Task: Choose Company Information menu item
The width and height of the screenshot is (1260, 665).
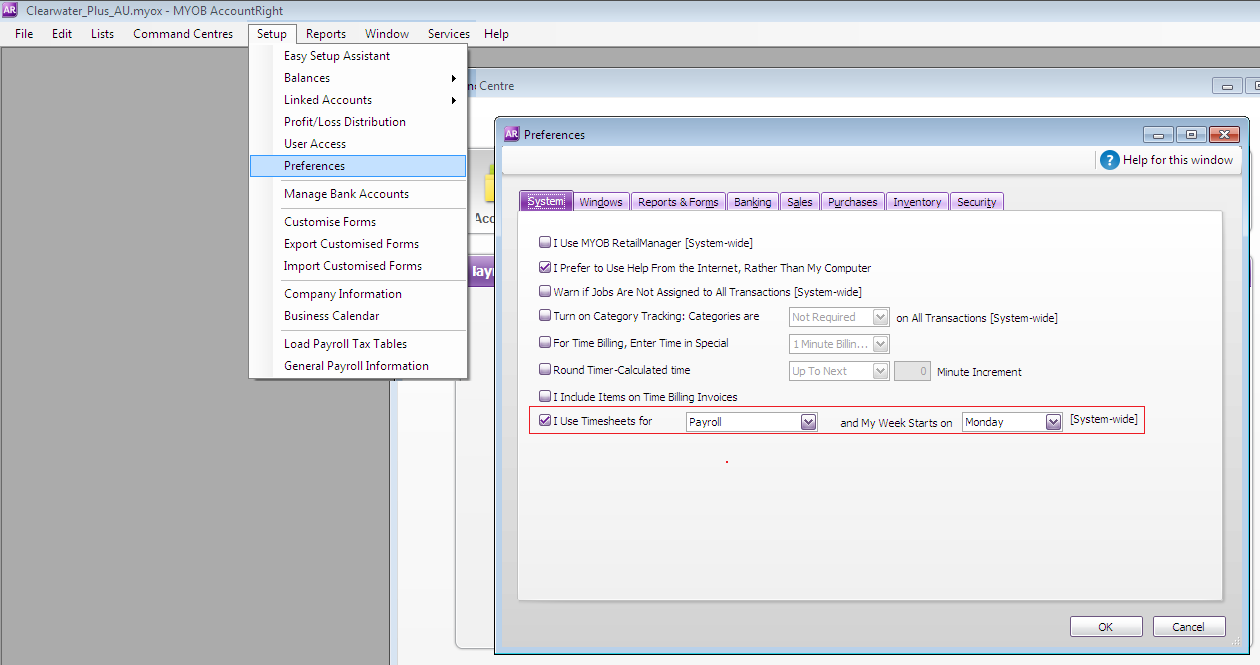Action: pyautogui.click(x=358, y=294)
